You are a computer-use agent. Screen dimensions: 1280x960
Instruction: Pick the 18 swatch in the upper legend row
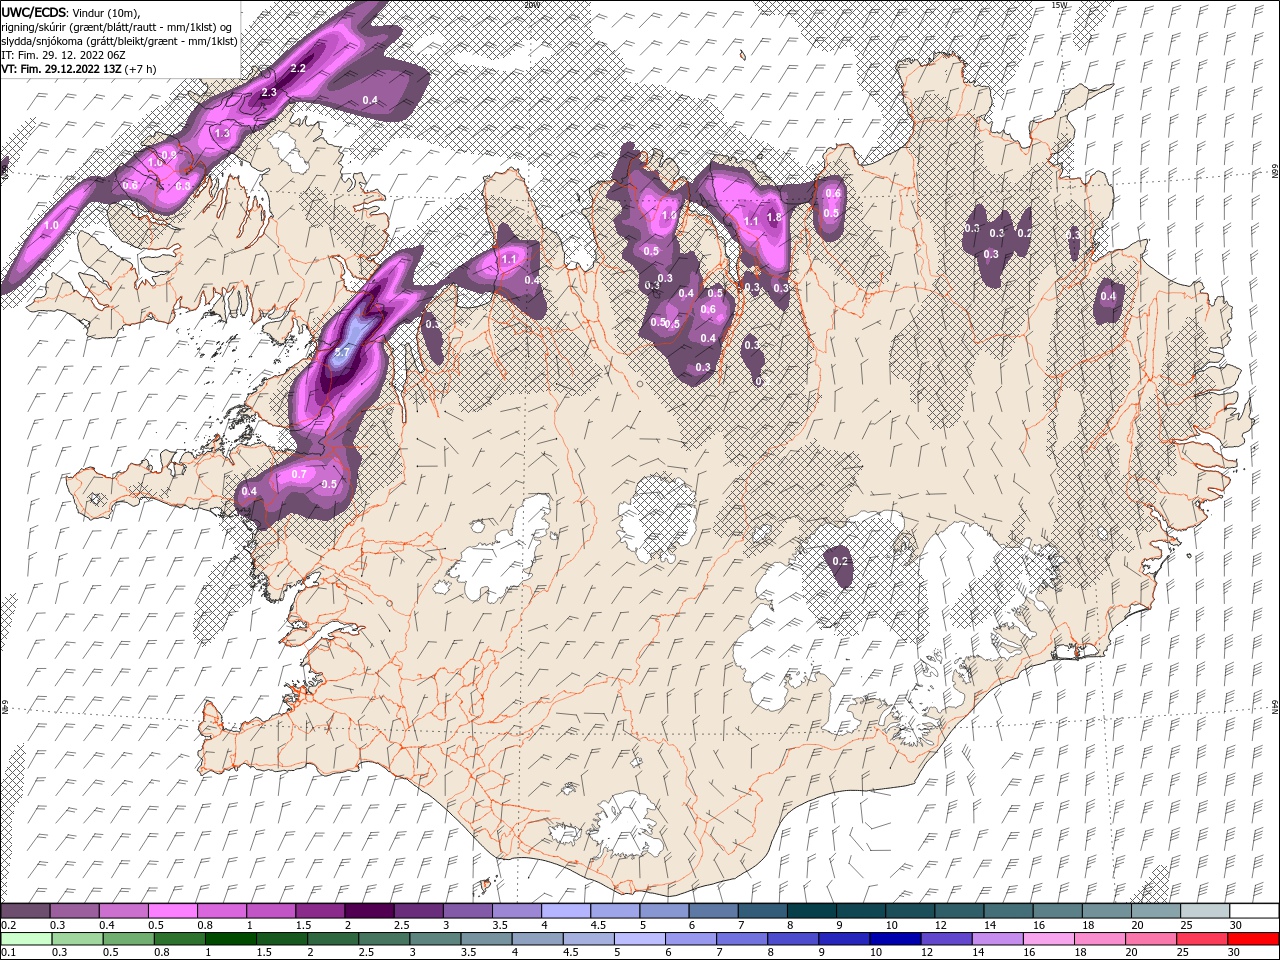(1106, 911)
